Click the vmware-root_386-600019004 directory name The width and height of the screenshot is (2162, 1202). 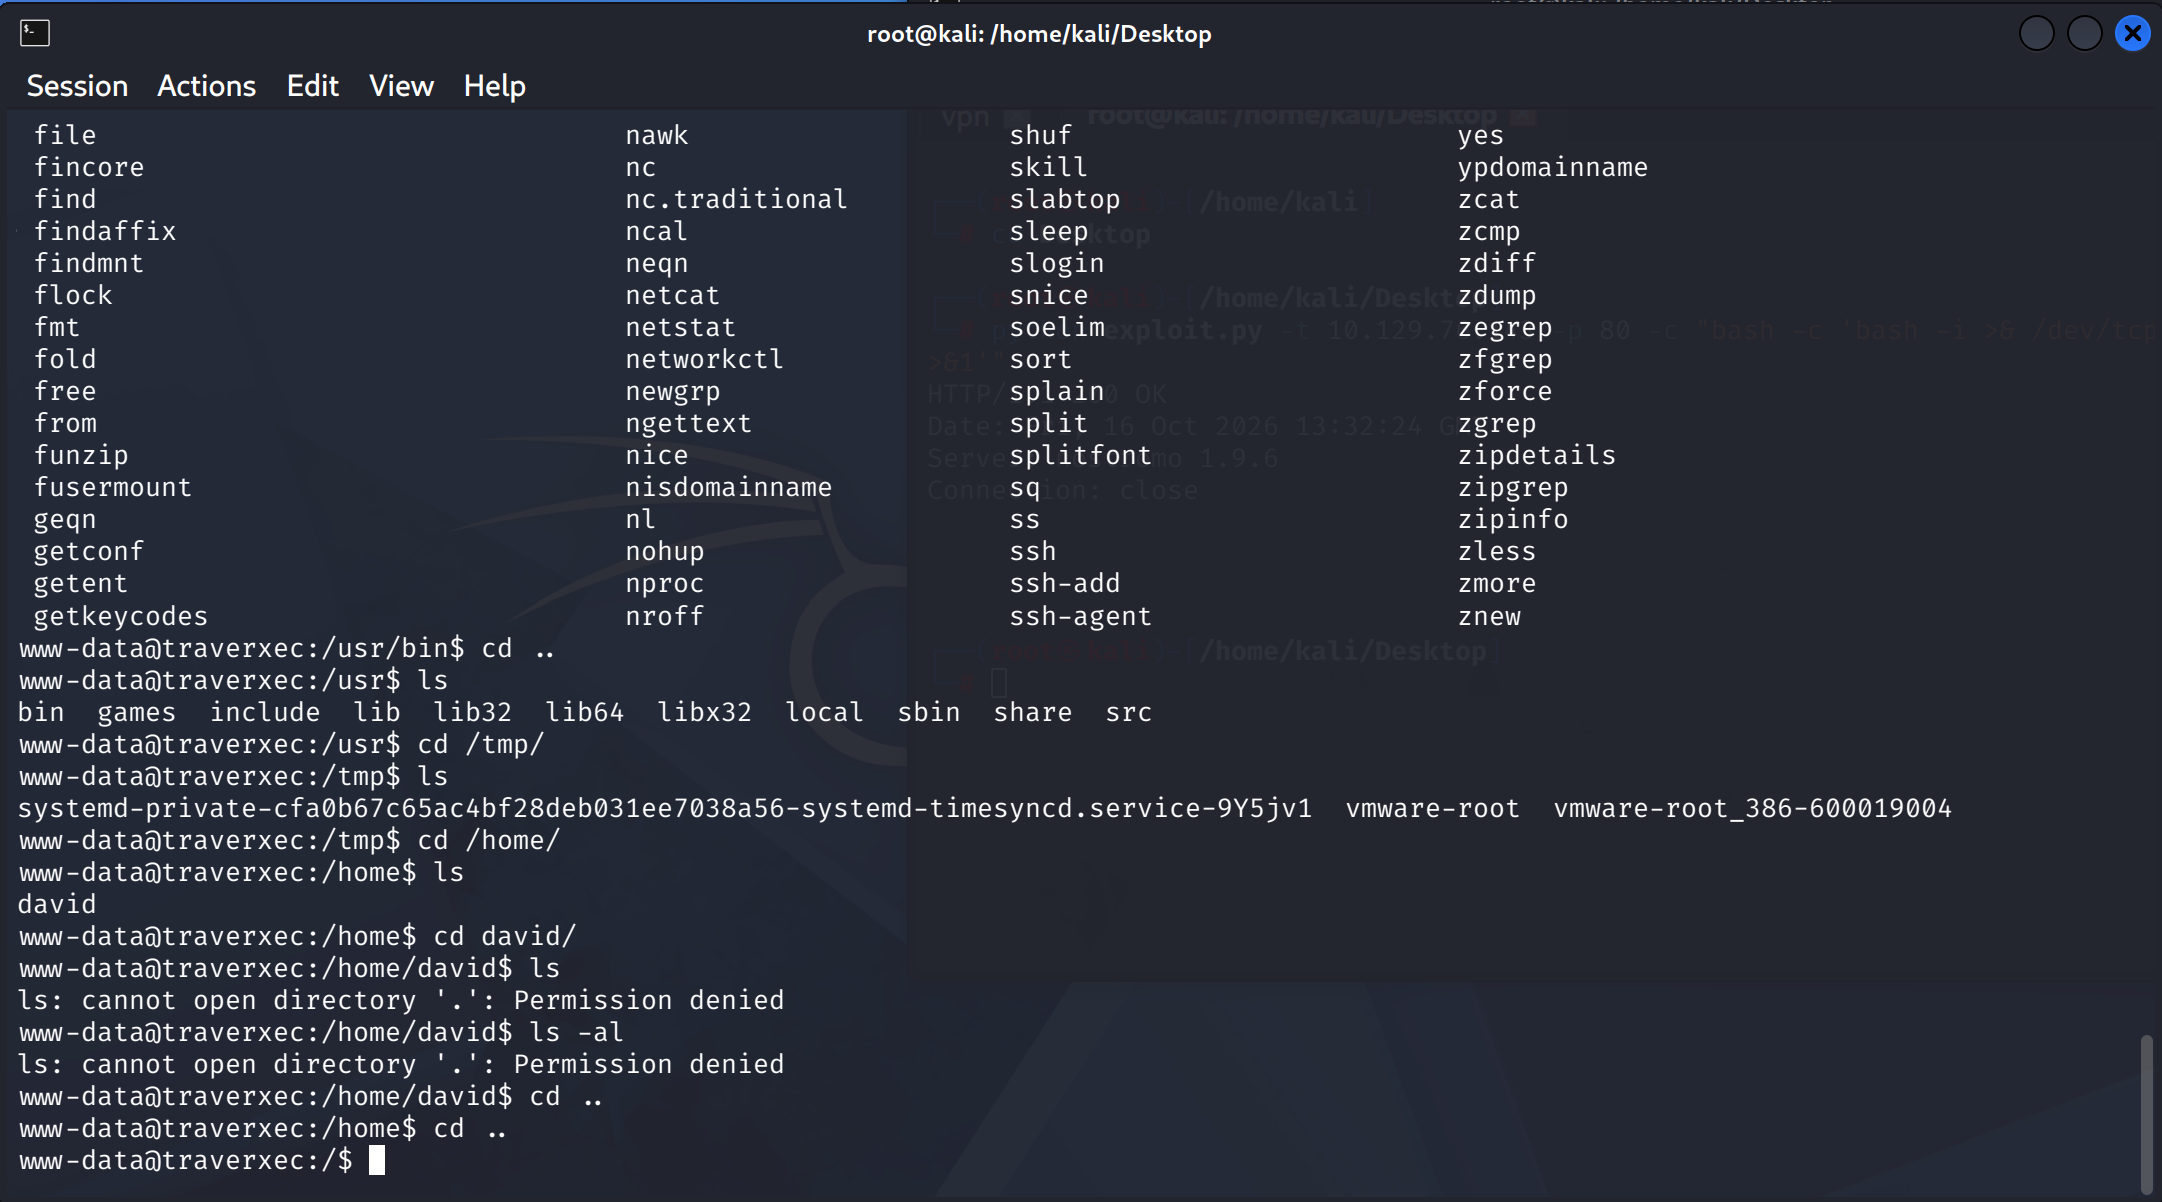(x=1752, y=808)
